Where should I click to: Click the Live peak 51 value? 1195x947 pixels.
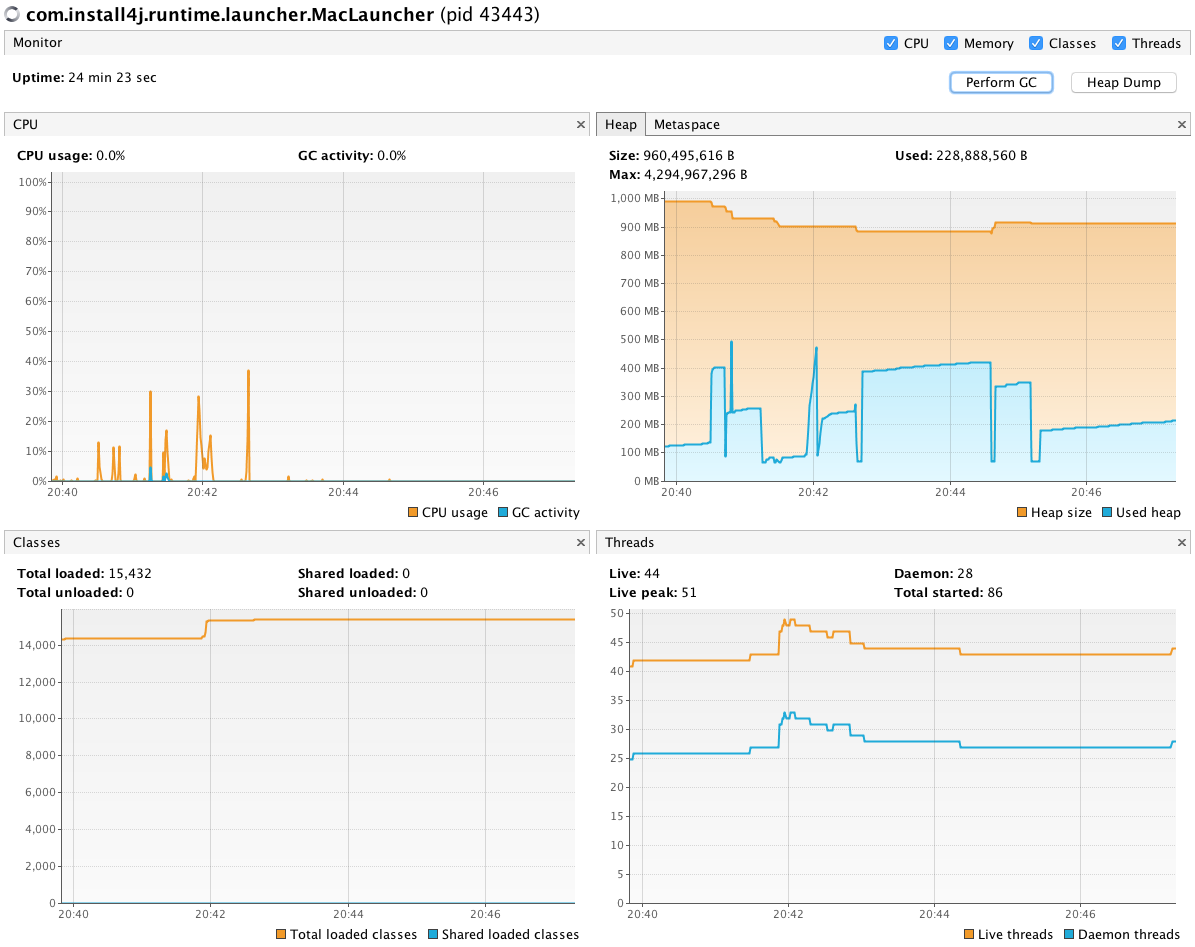point(689,593)
